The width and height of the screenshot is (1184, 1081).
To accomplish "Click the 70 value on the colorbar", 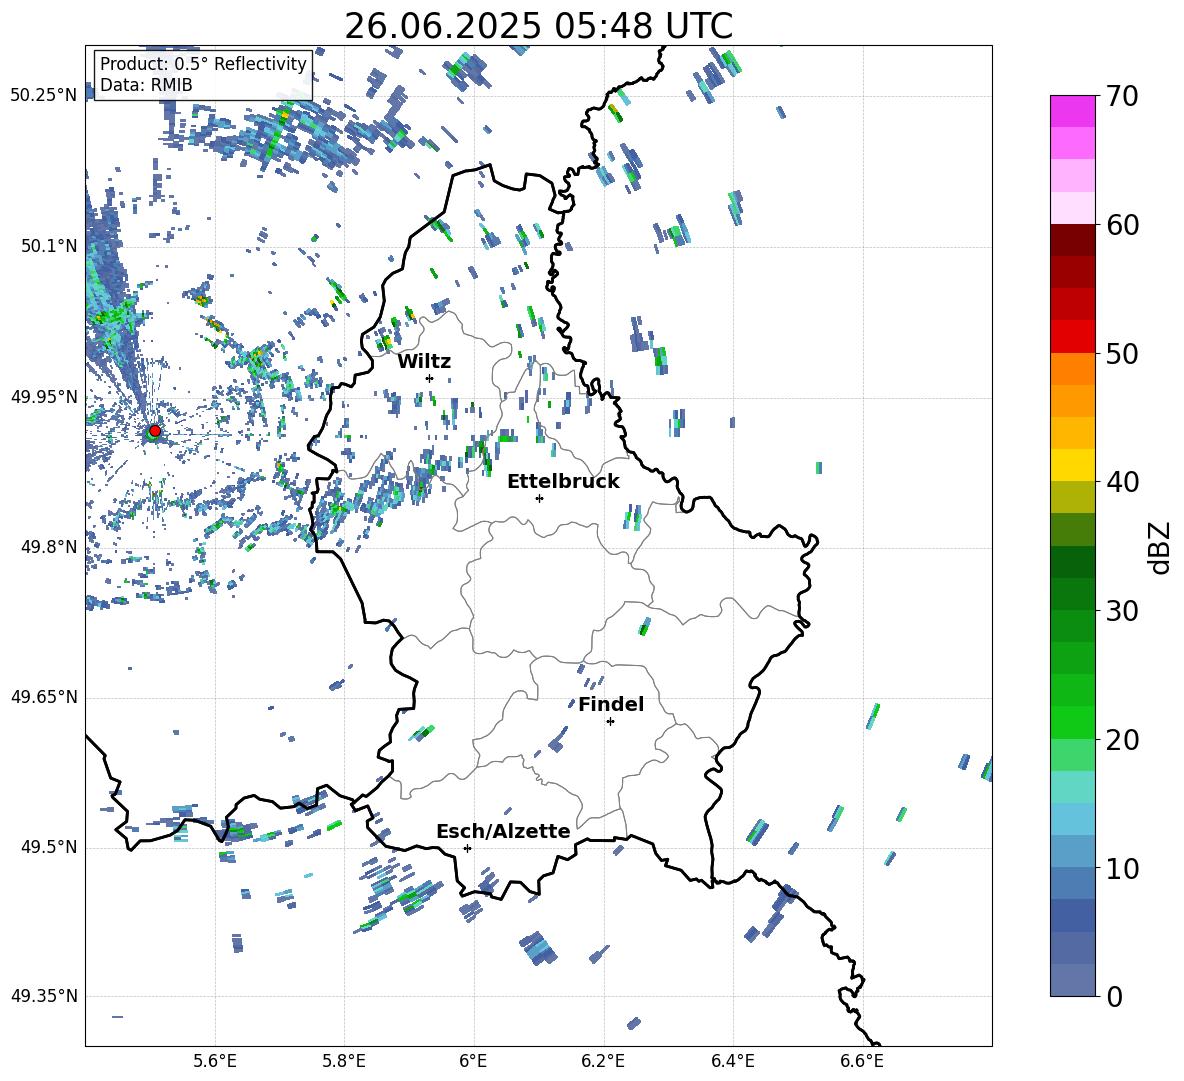I will pos(1121,97).
